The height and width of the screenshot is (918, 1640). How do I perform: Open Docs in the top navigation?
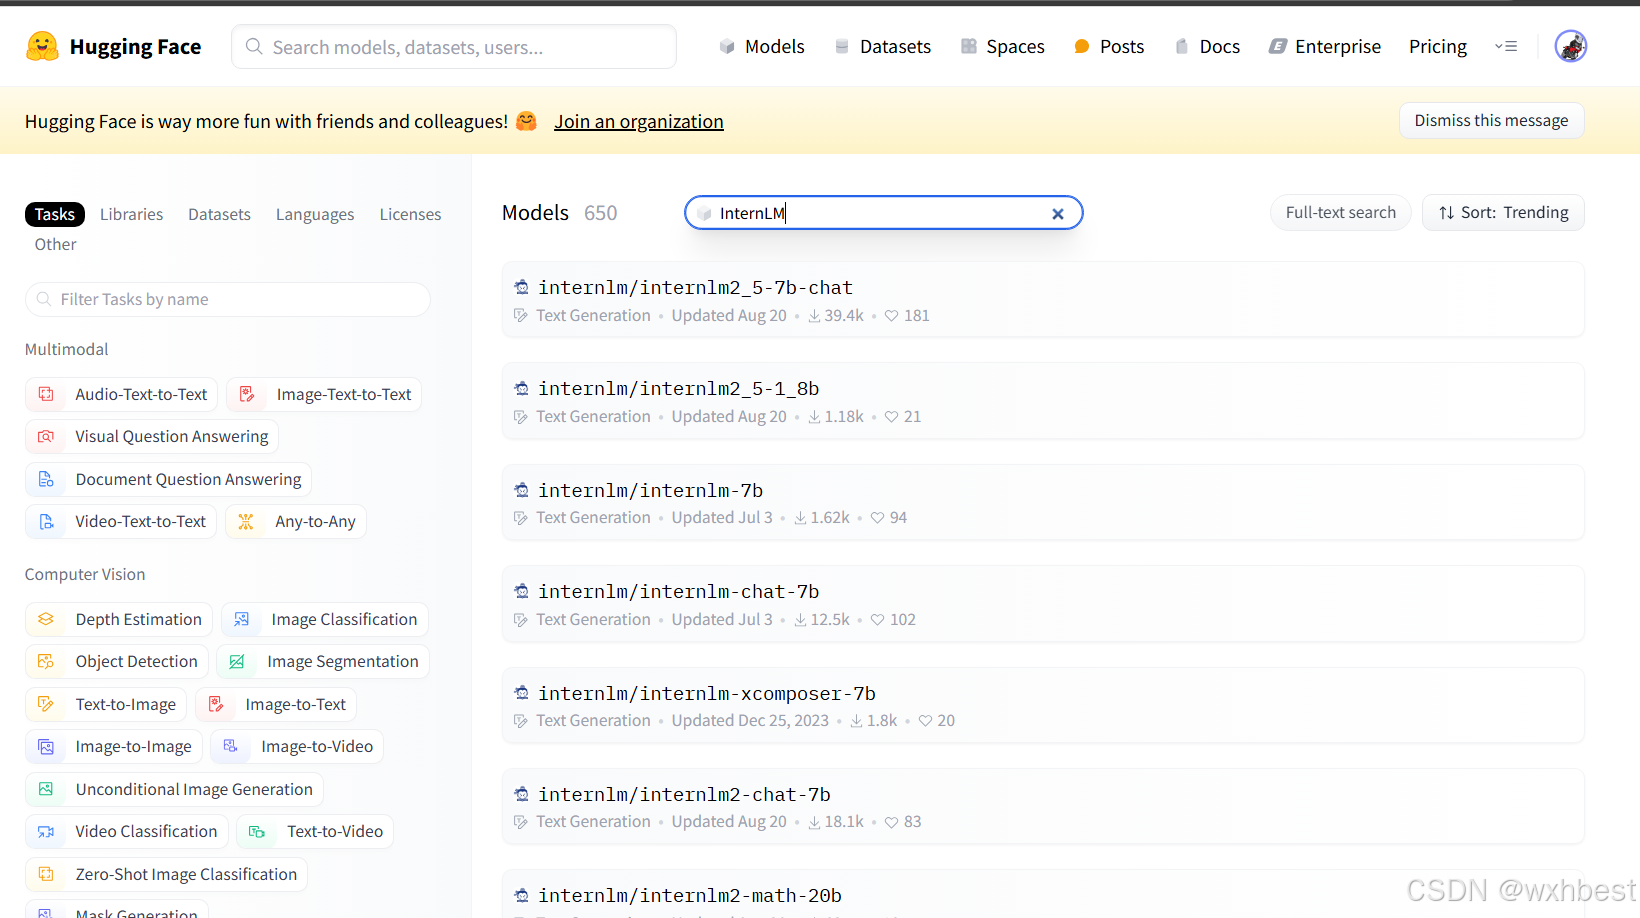[1207, 46]
